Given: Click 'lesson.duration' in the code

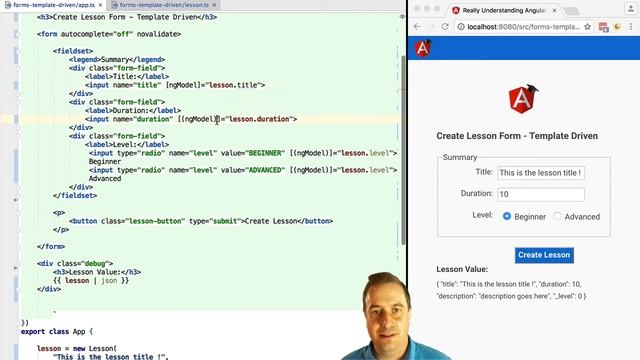Looking at the screenshot, I should [x=259, y=119].
